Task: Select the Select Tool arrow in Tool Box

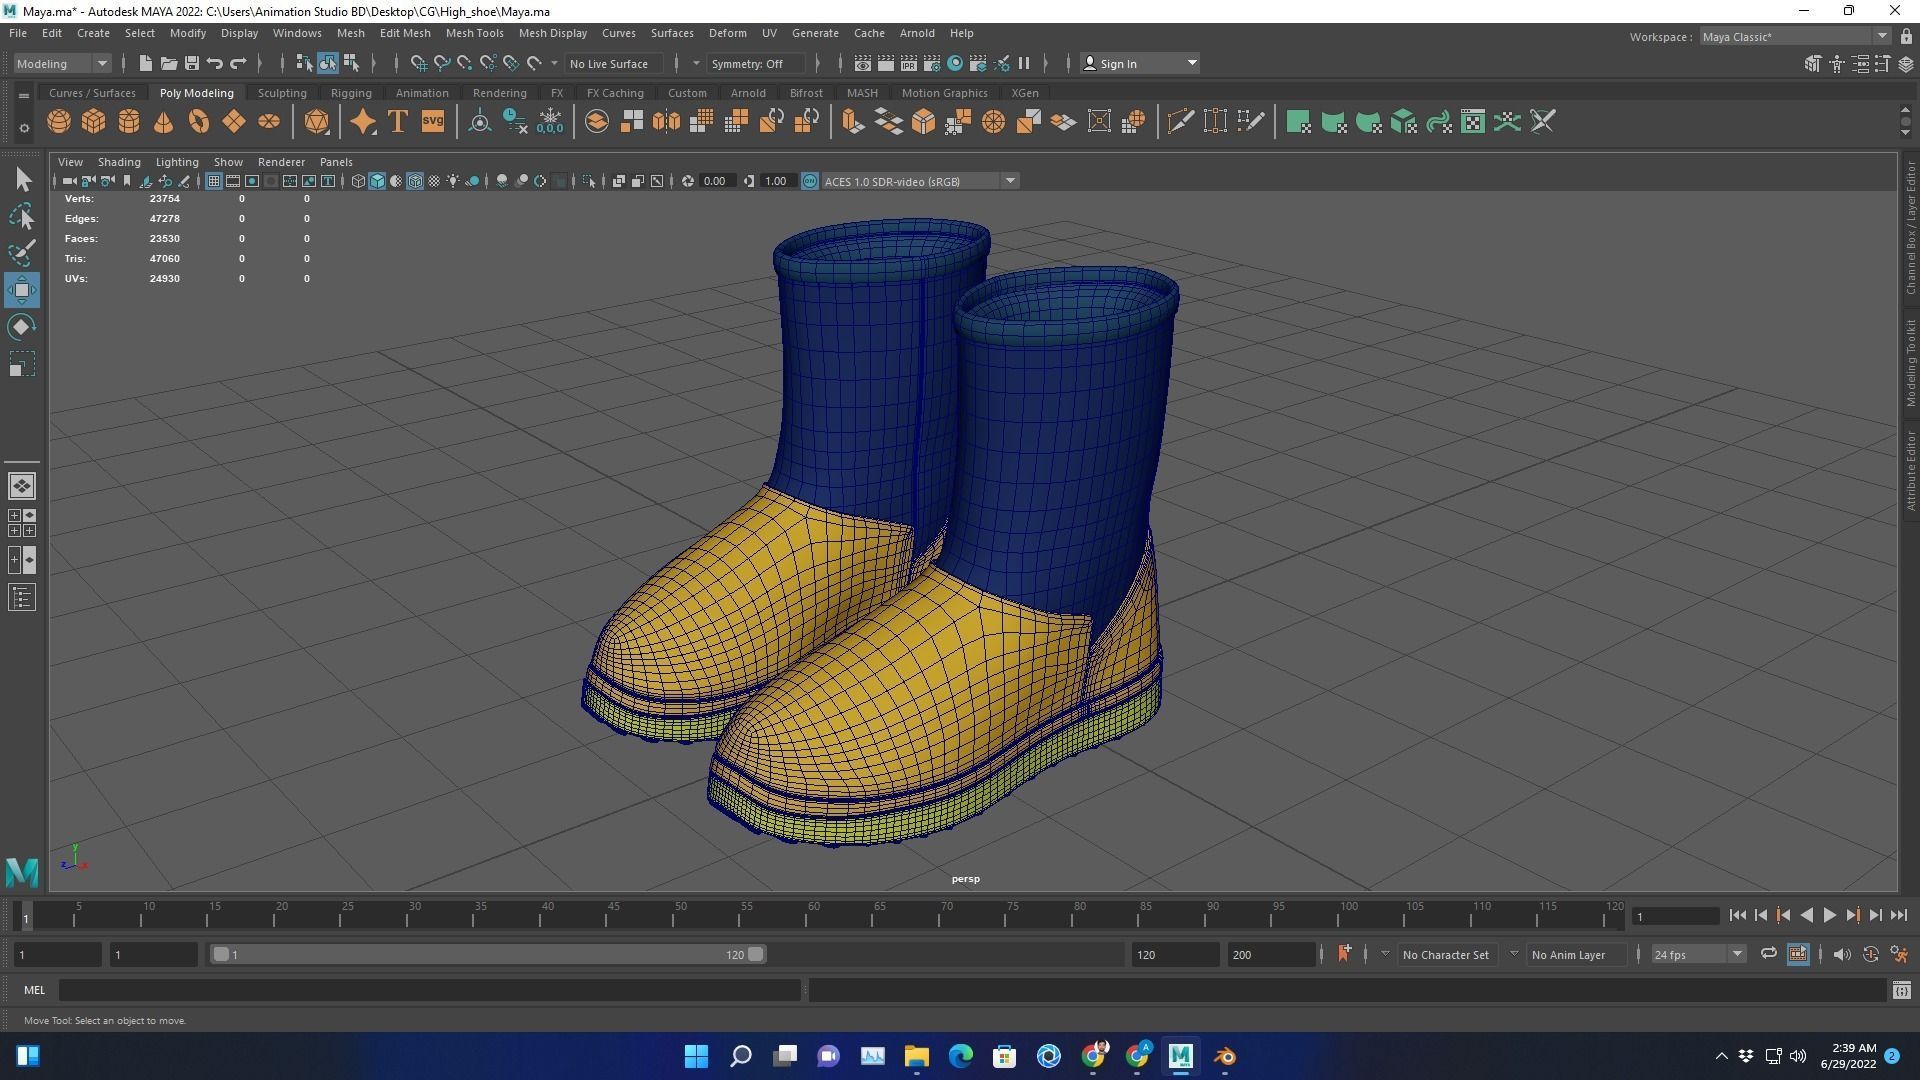Action: (22, 180)
